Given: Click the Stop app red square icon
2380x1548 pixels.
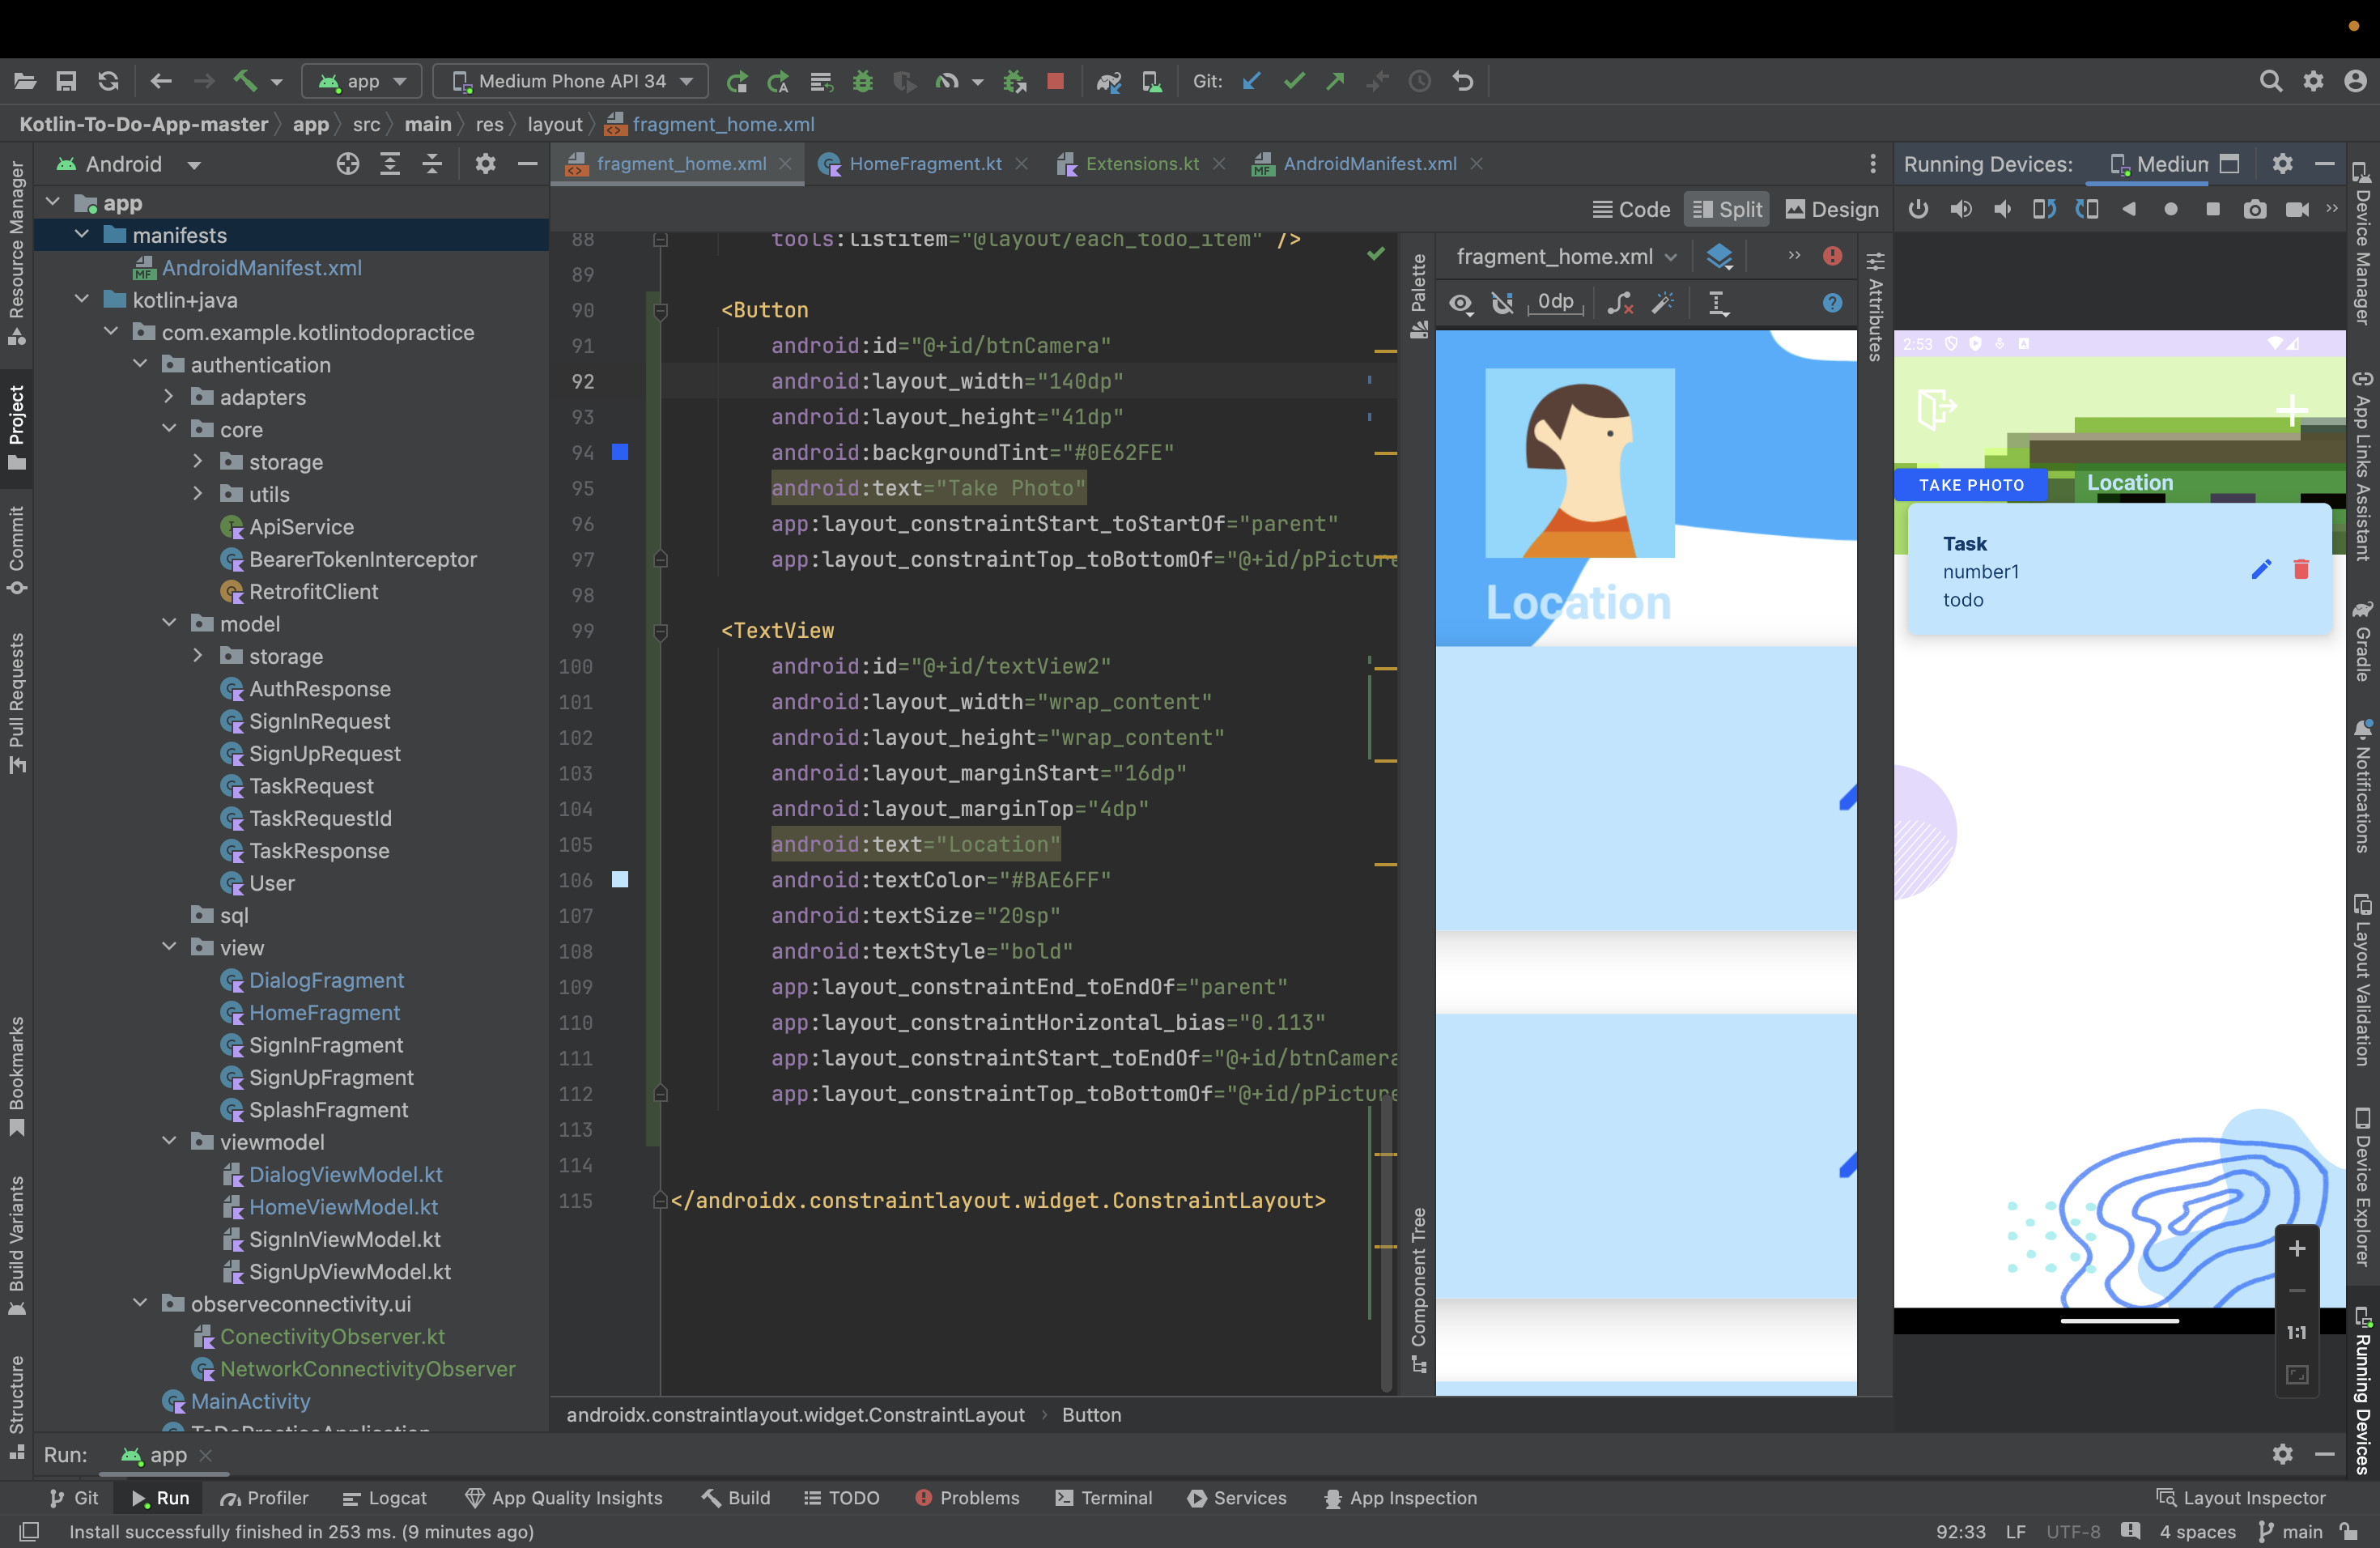Looking at the screenshot, I should 1055,81.
